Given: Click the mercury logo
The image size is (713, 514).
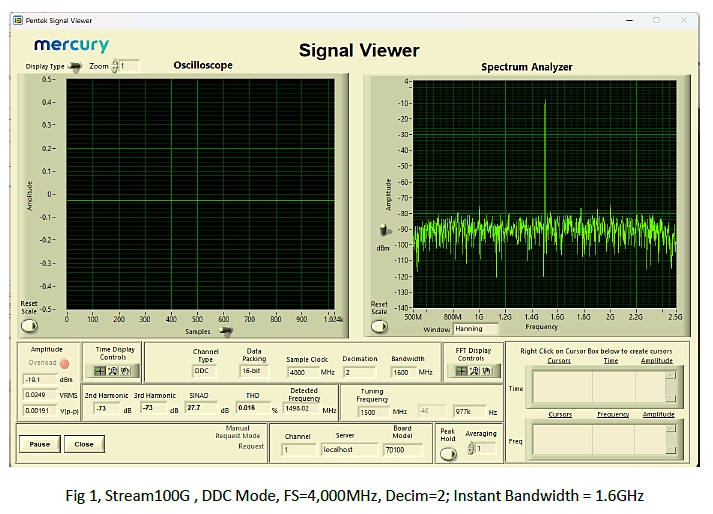Looking at the screenshot, I should 71,45.
